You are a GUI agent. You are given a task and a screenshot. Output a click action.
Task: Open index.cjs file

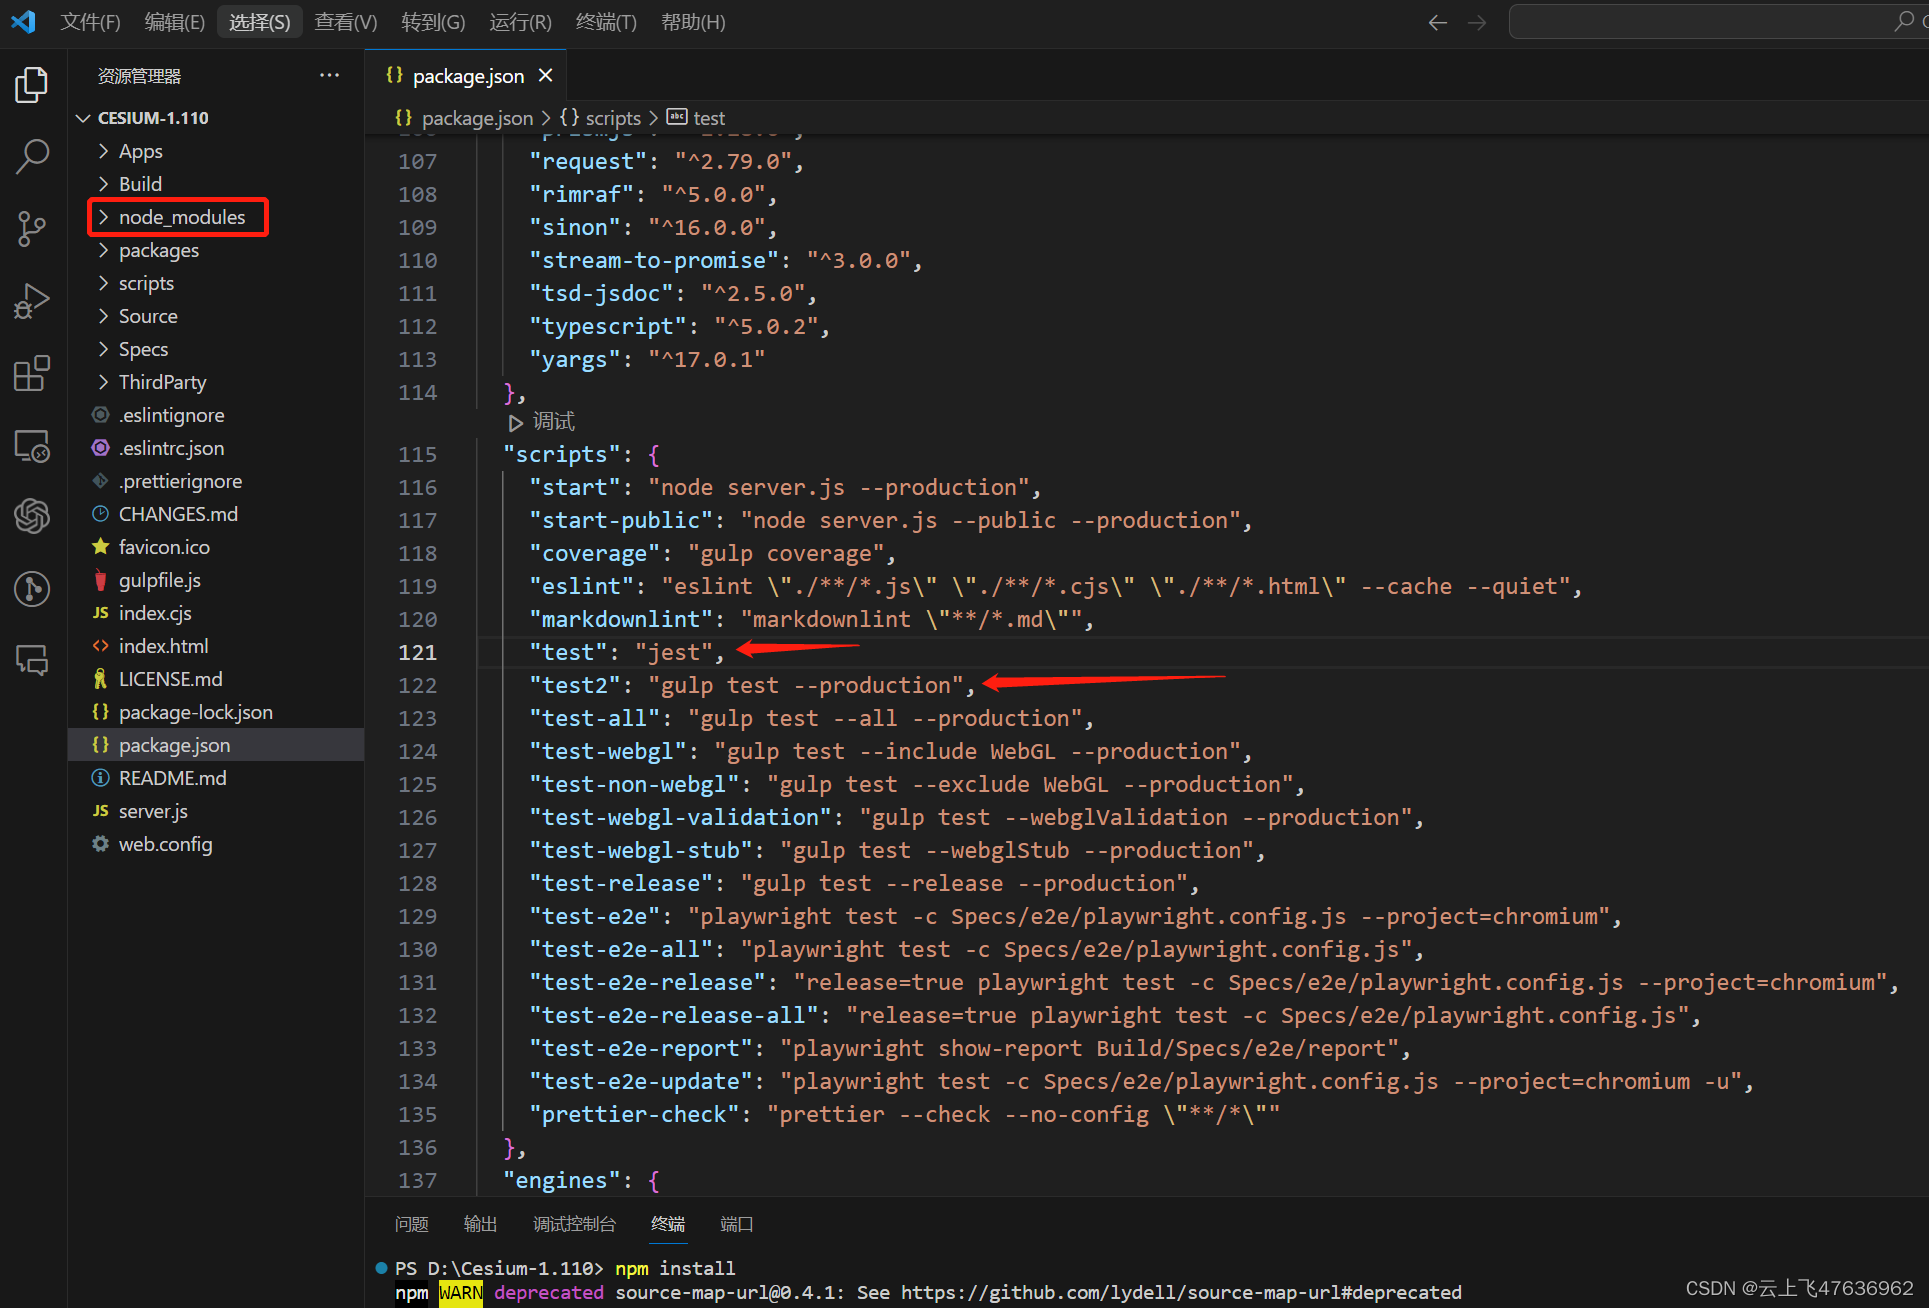coord(216,613)
